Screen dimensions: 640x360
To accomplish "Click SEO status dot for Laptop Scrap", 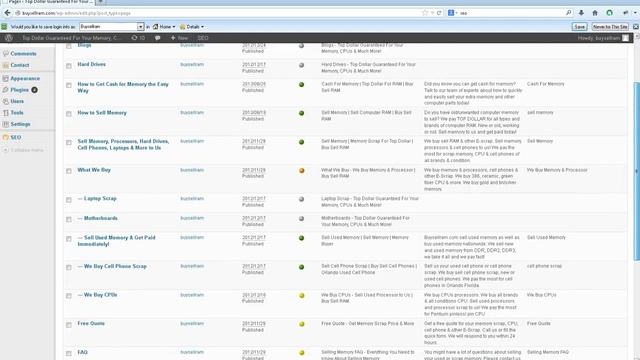I will pyautogui.click(x=301, y=199).
